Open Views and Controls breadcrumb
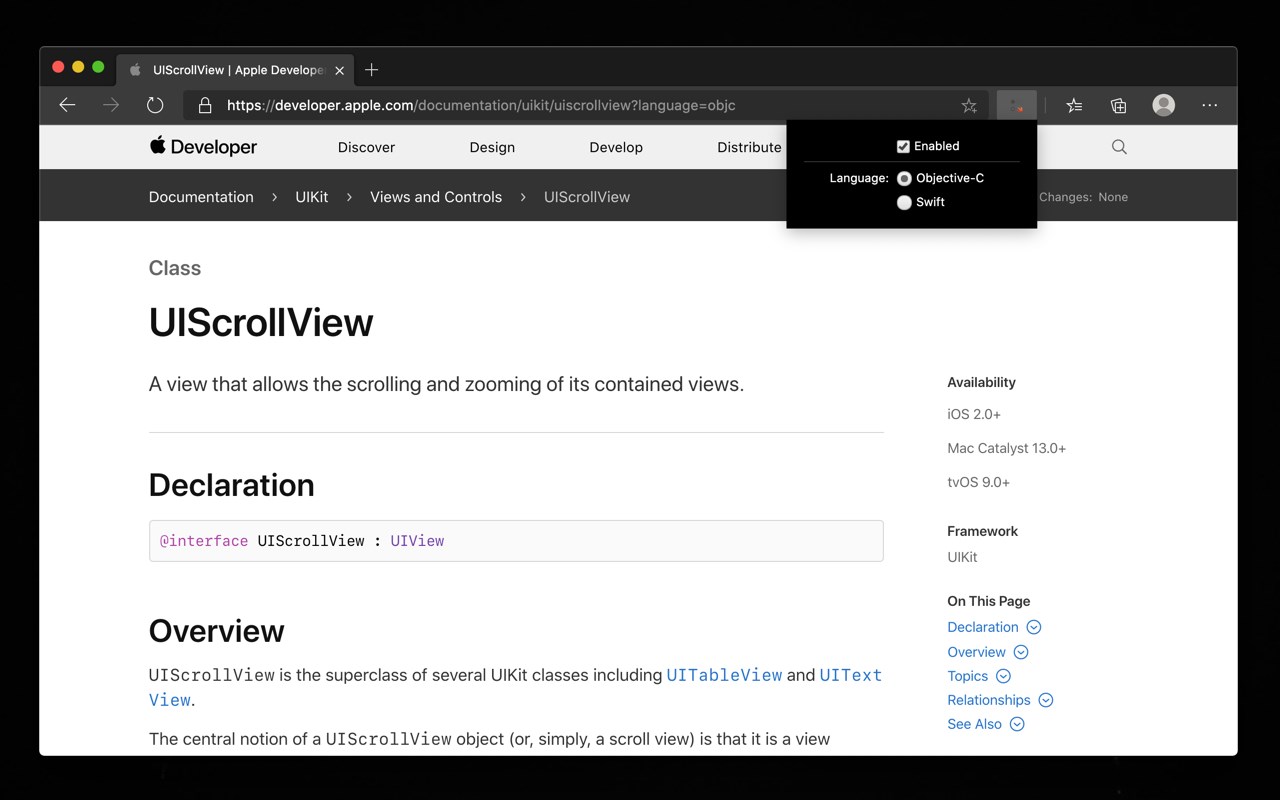Screen dimensions: 1280x800 point(436,197)
